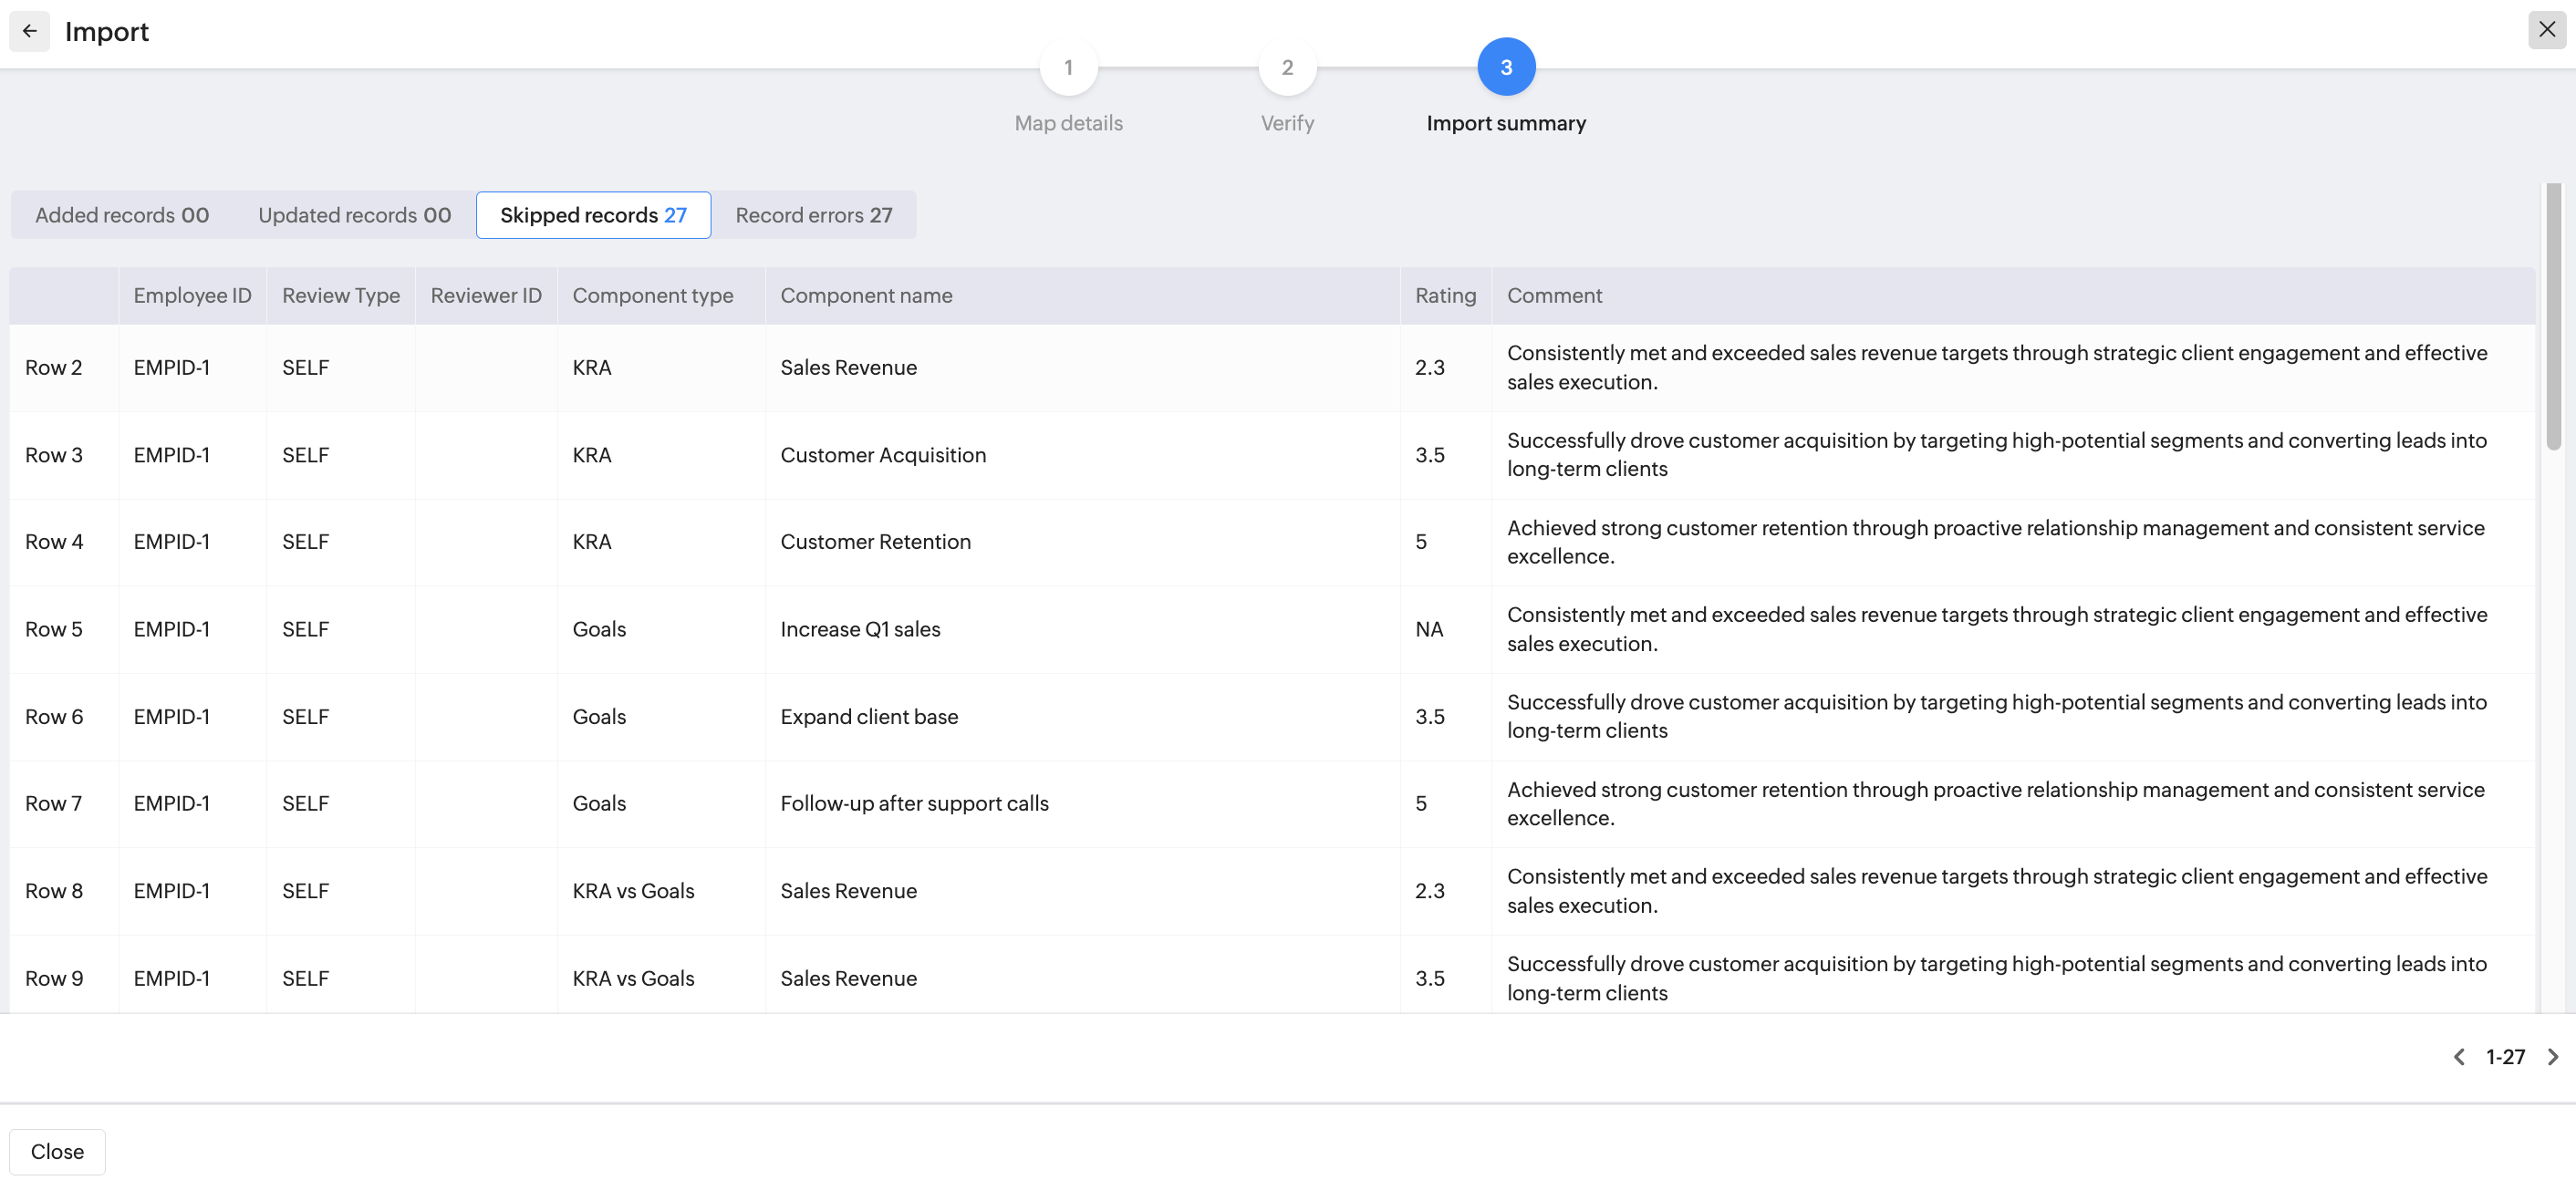Click step 1 Map details circle
Screen dimensions: 2576x1180
coord(1068,67)
